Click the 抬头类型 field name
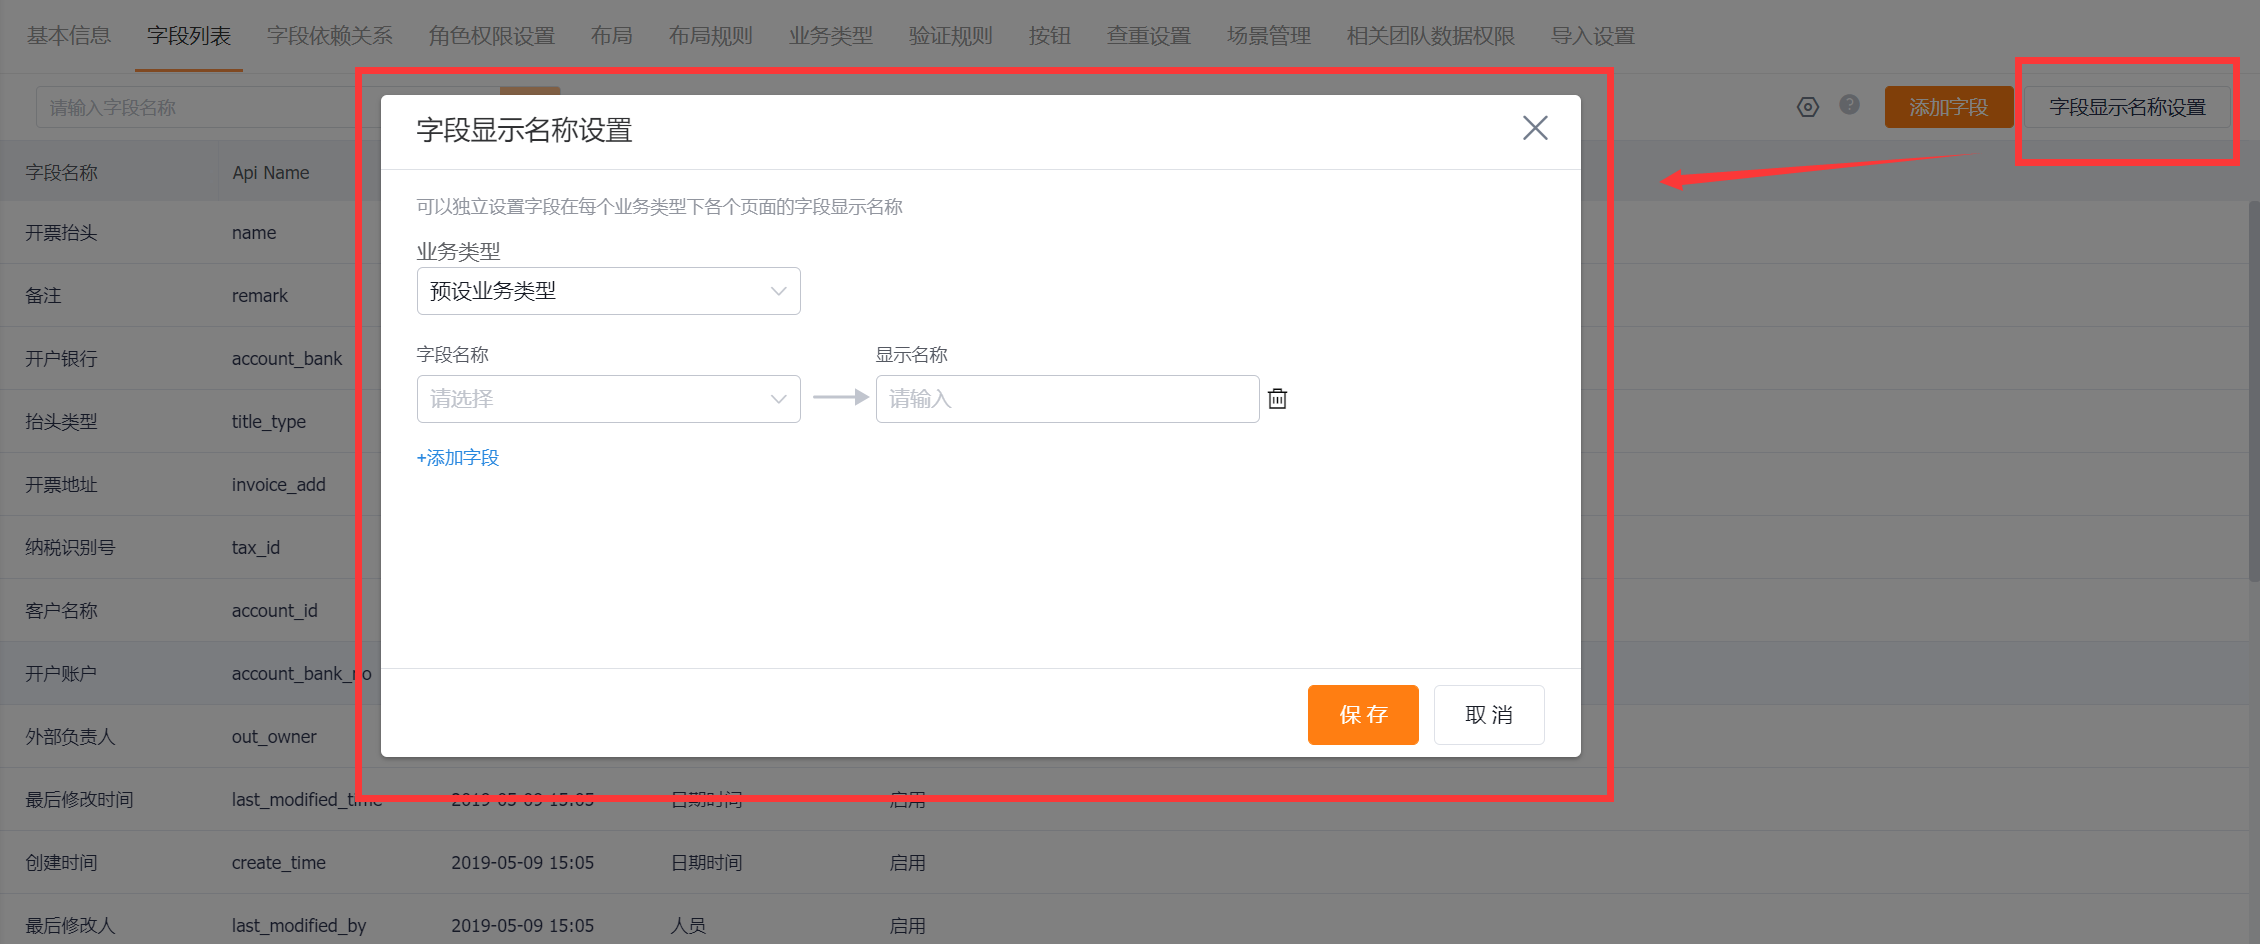 point(62,422)
